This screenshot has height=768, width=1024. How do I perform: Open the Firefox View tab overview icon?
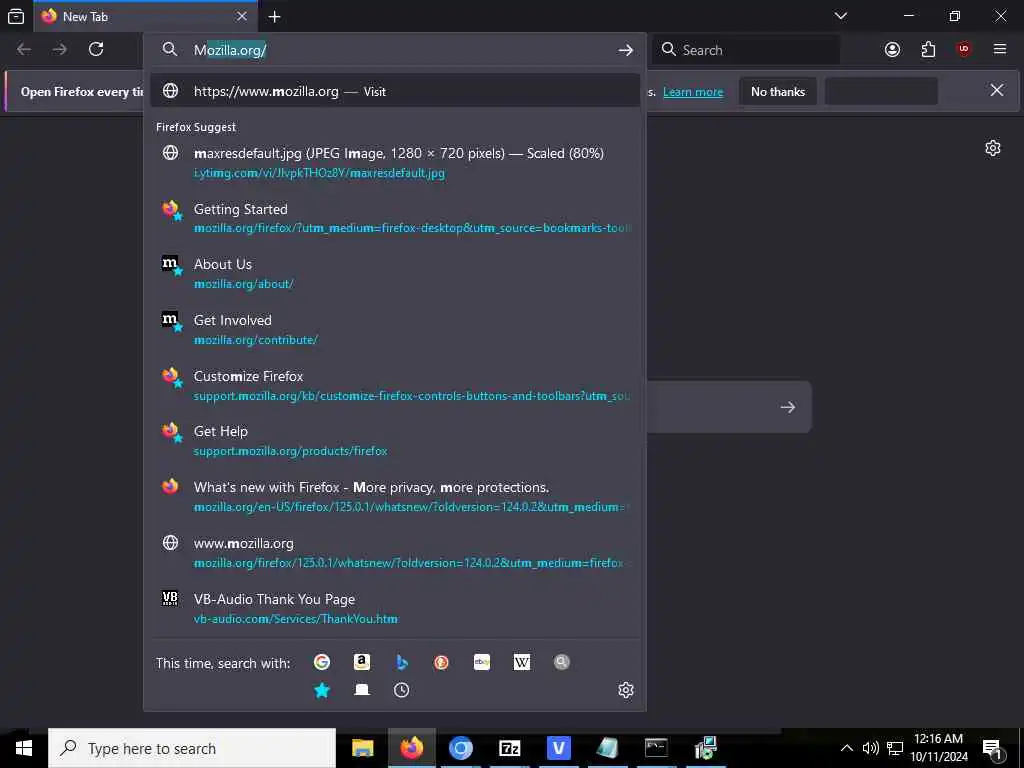tap(16, 16)
